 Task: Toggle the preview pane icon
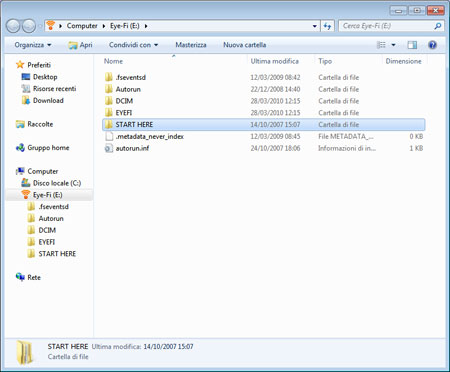coord(412,45)
